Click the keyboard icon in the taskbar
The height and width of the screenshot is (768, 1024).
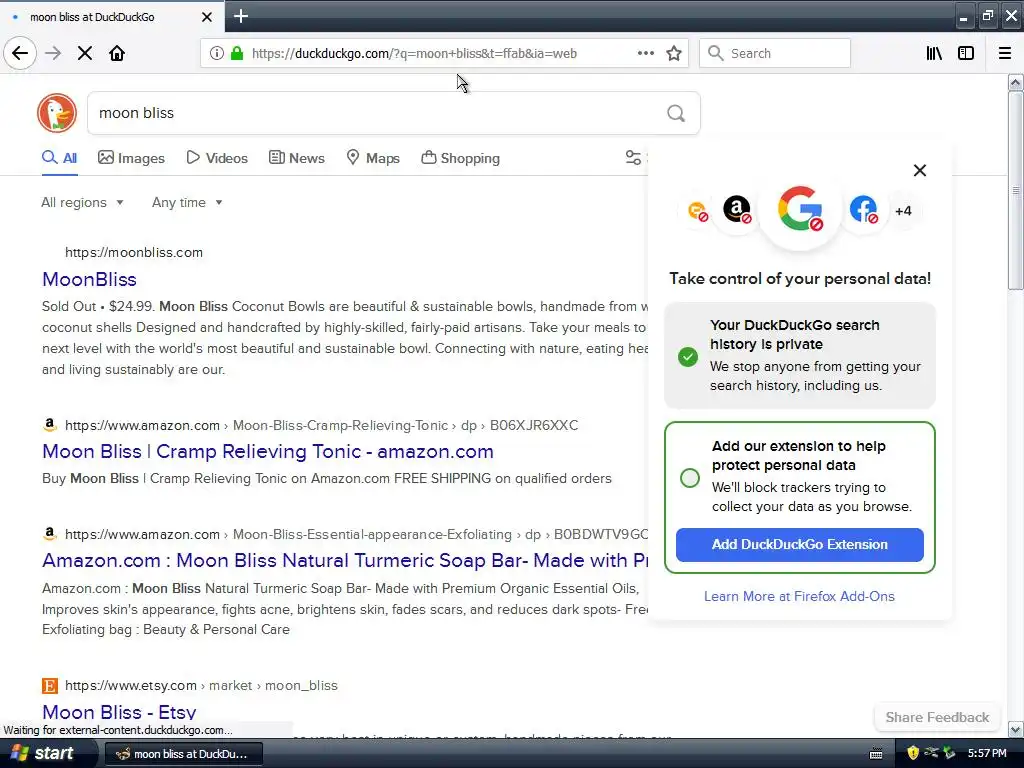tap(876, 754)
